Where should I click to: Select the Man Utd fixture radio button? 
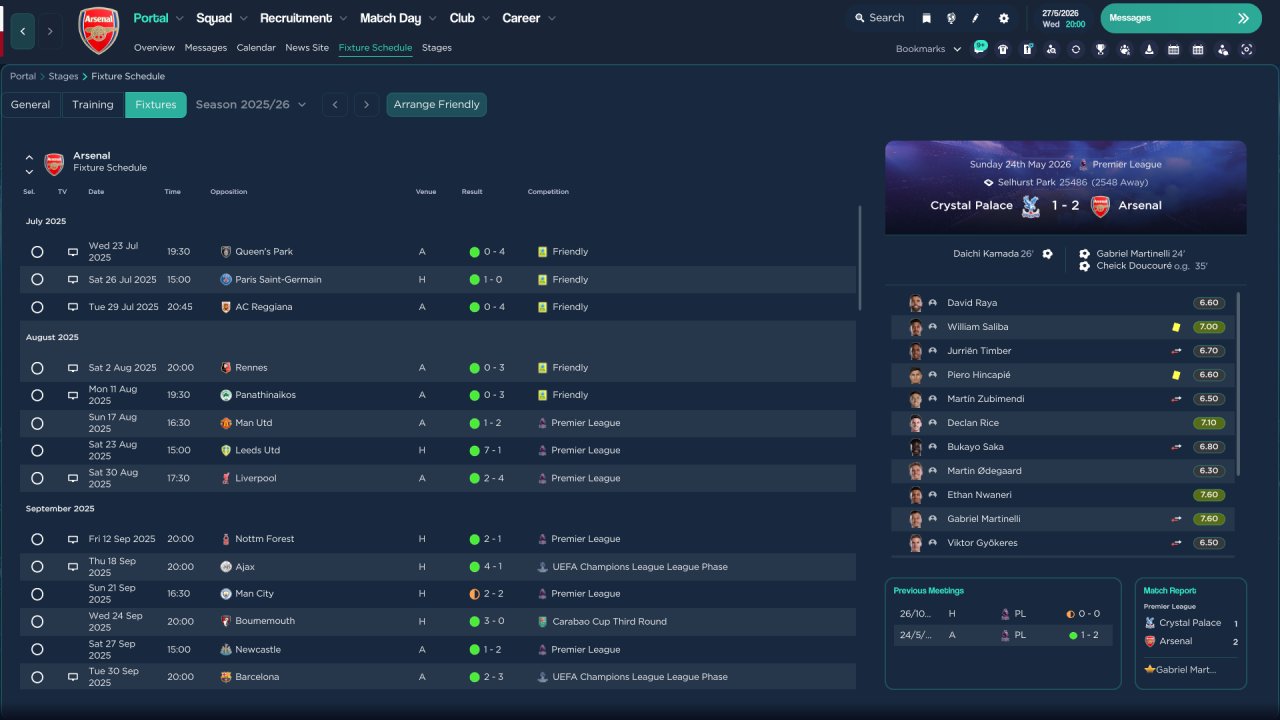[37, 423]
